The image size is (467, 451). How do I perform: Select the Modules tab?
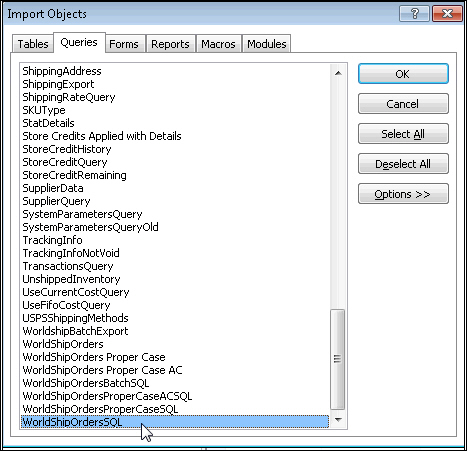coord(266,44)
